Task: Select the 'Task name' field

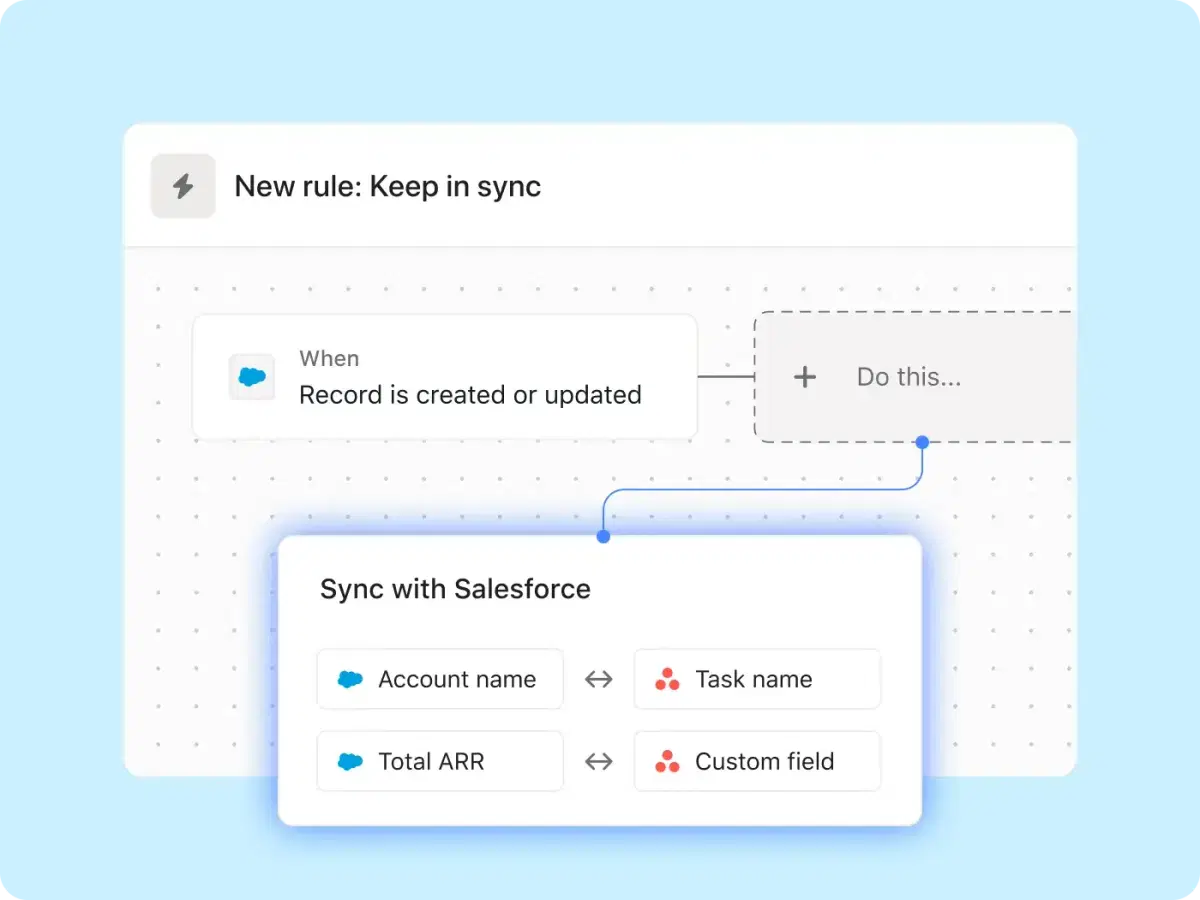Action: coord(757,679)
